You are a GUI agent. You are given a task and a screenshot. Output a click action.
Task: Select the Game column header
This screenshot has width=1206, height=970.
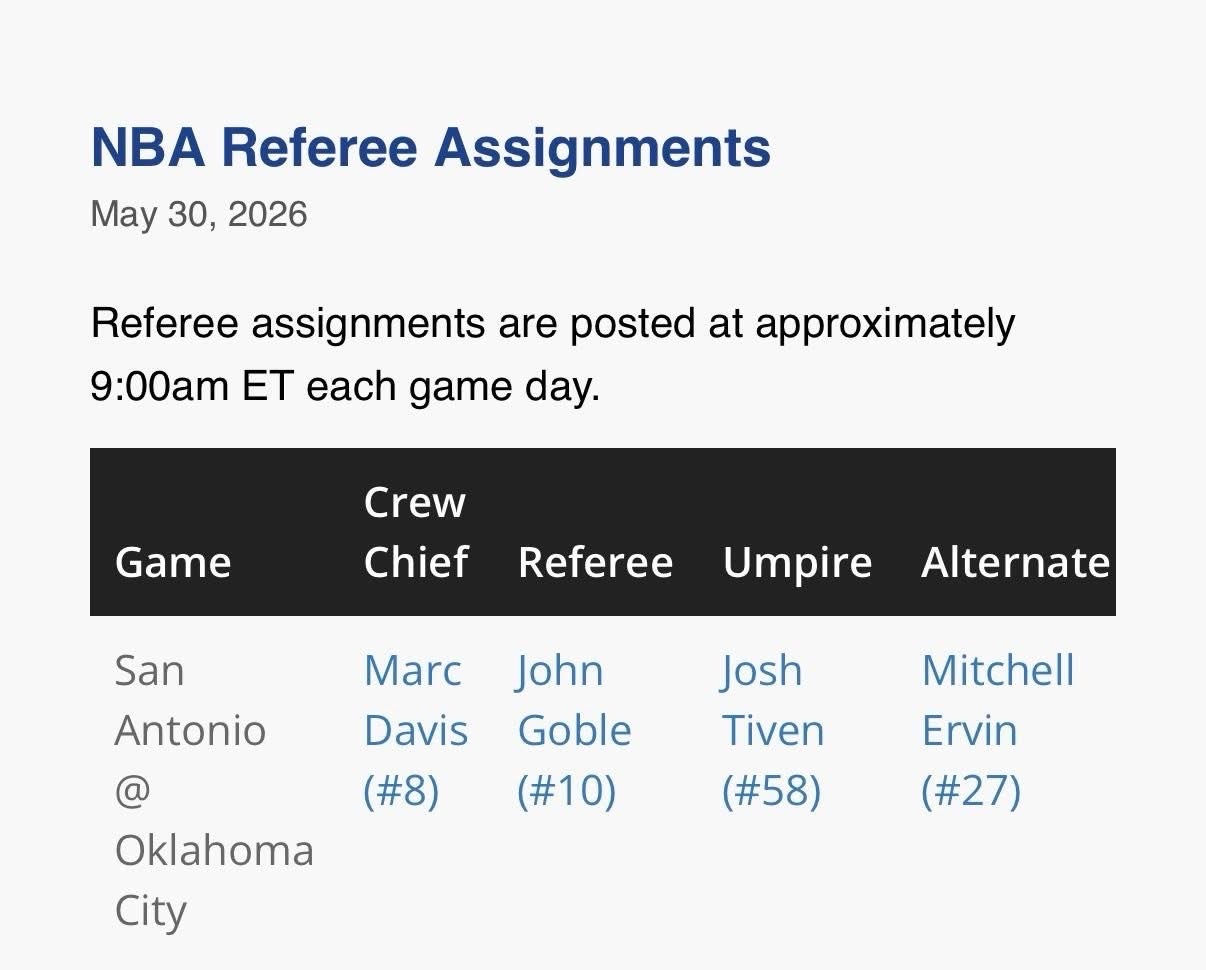pos(173,563)
